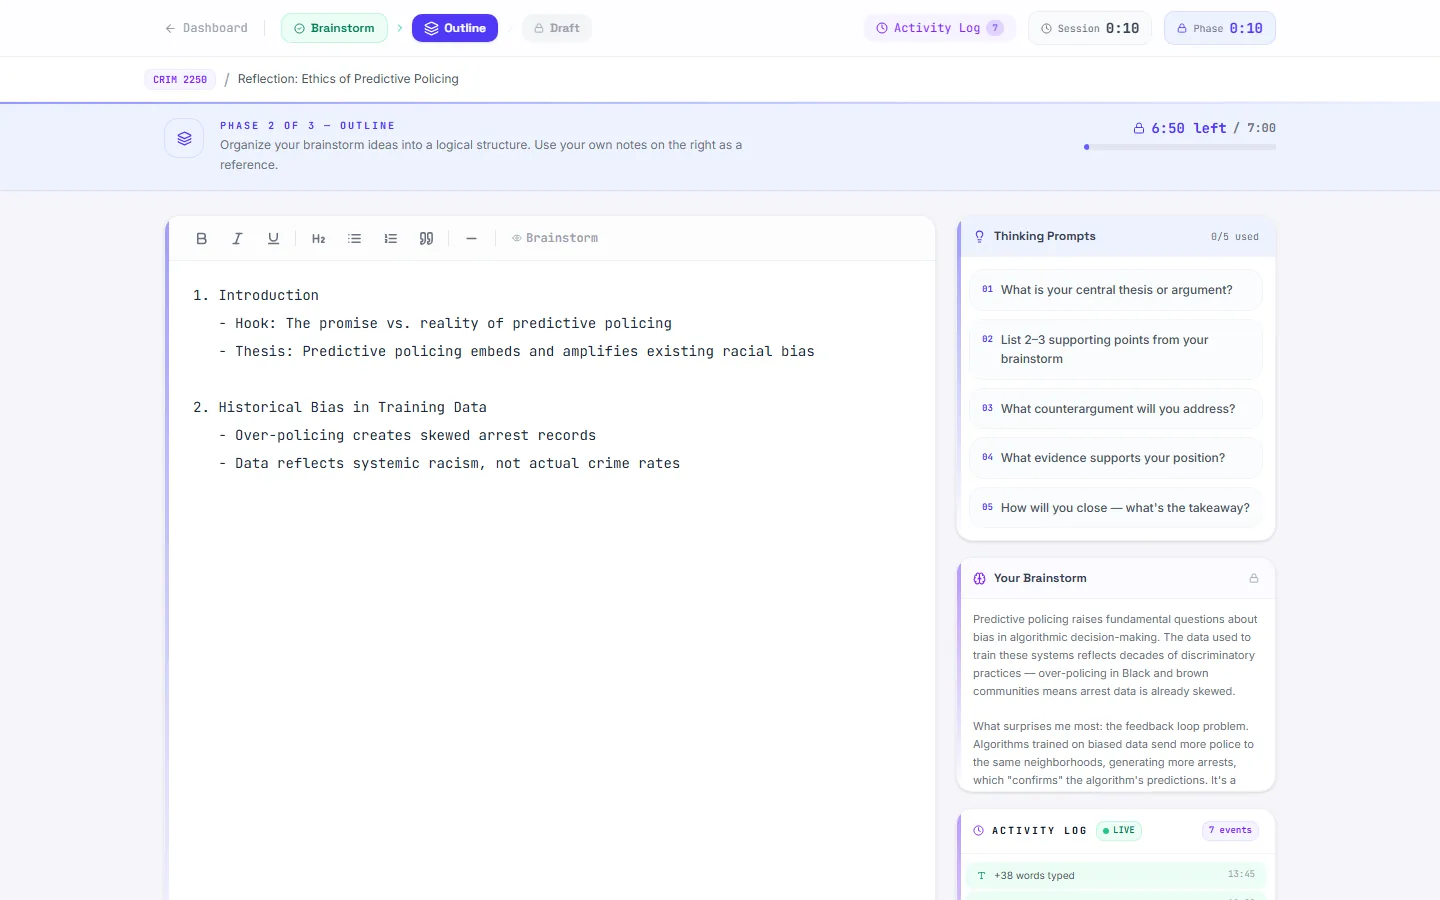Click the lock icon on Your Brainstorm panel
This screenshot has height=900, width=1440.
click(1254, 578)
